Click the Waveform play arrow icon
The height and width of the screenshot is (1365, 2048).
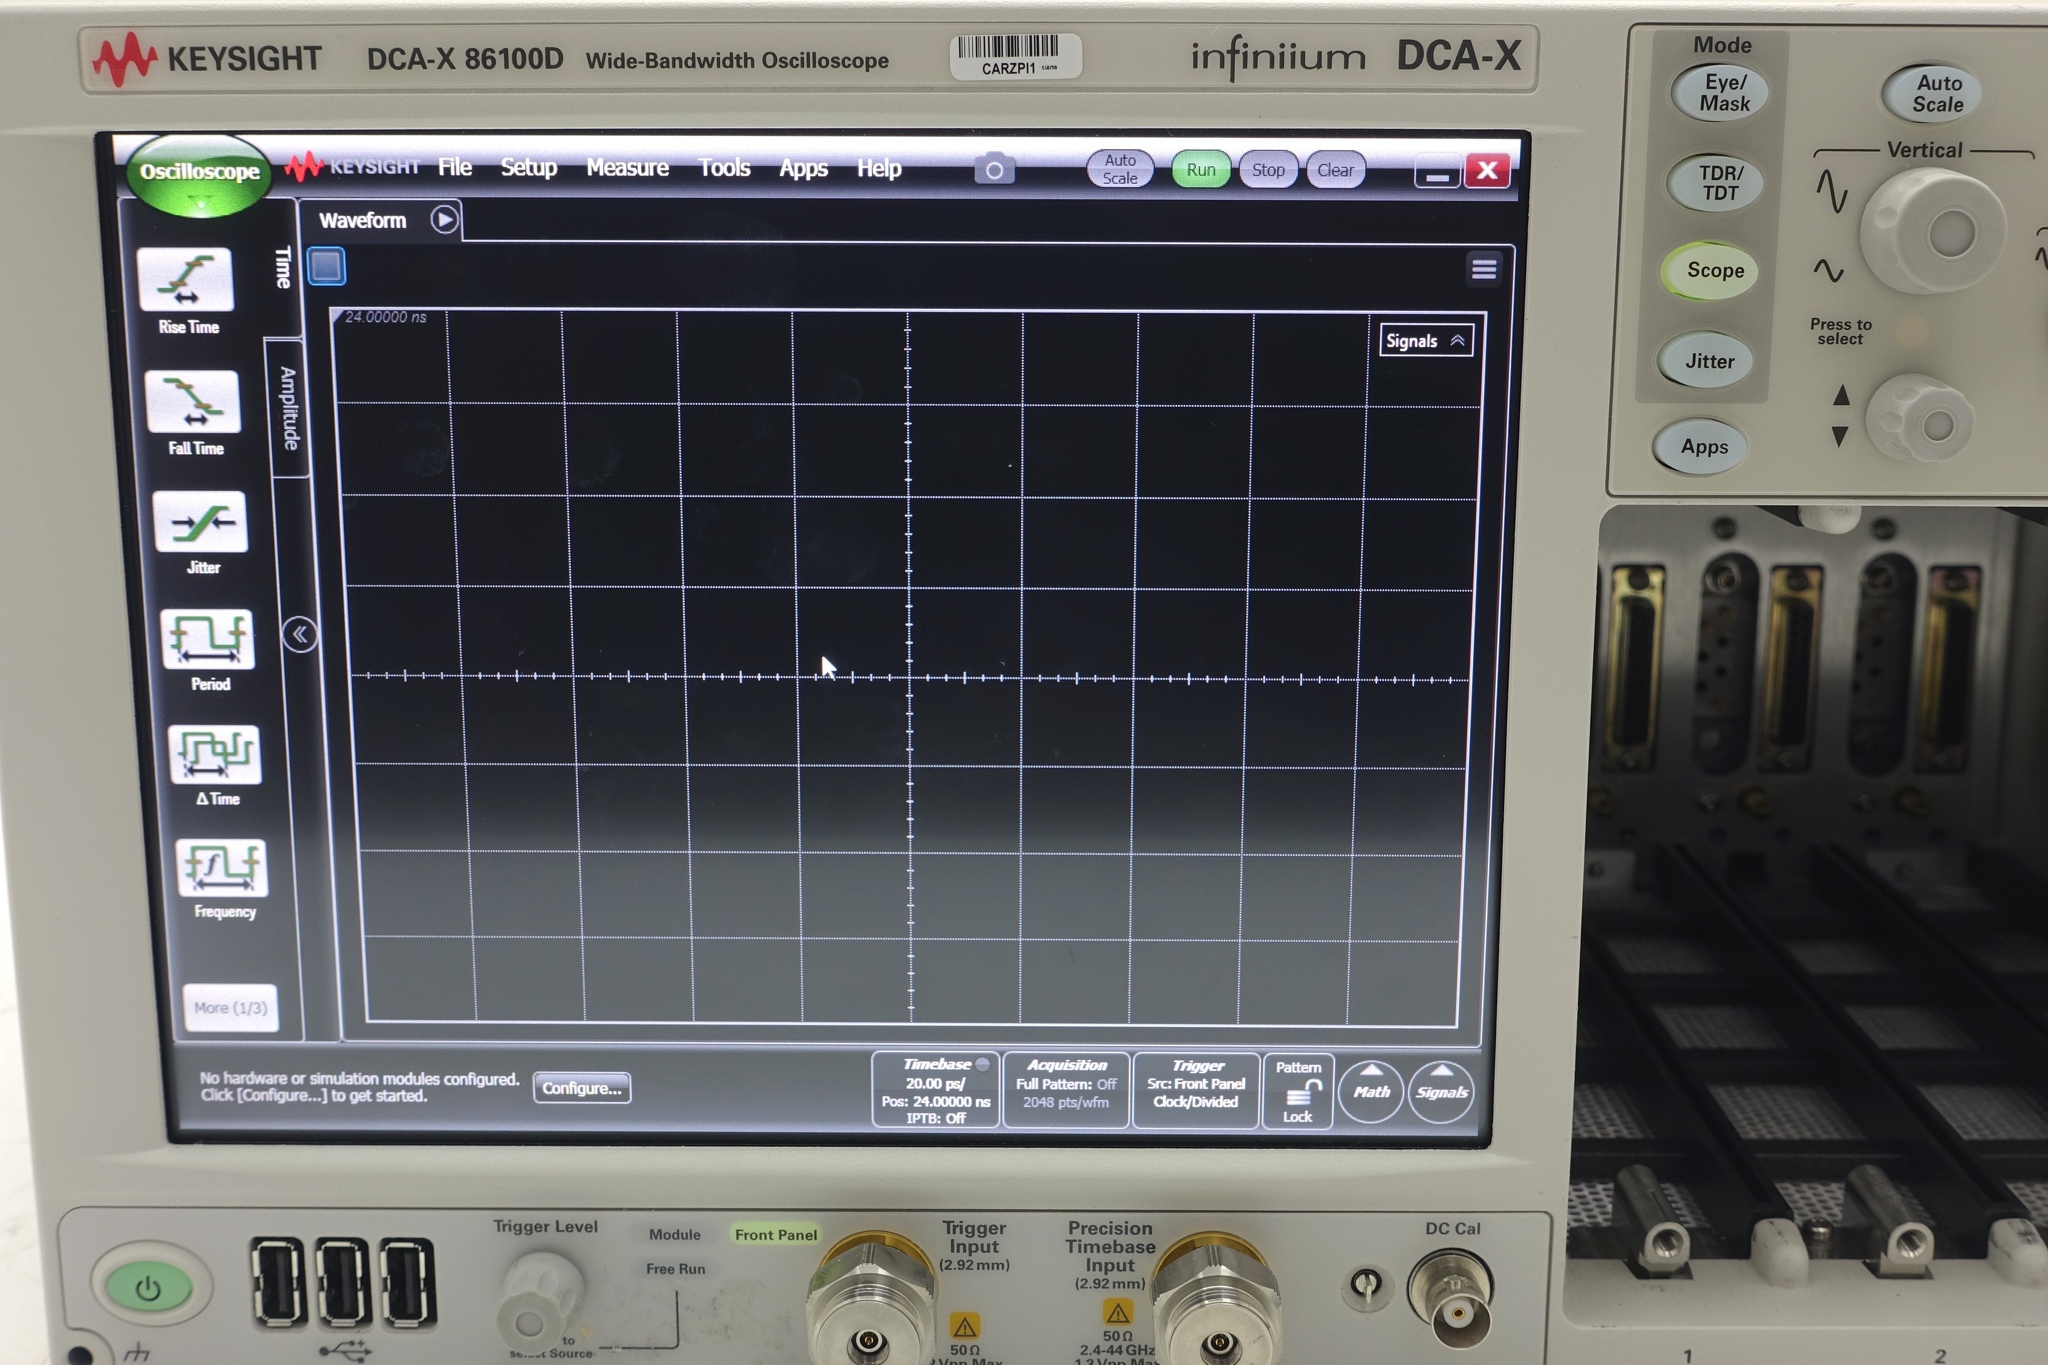[444, 220]
